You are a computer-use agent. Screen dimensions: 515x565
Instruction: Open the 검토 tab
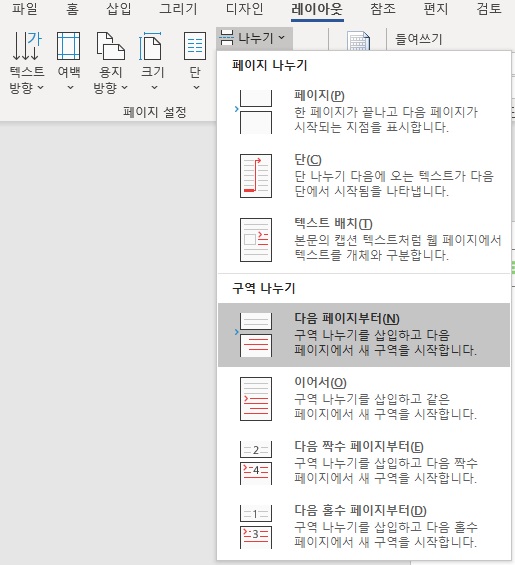point(489,9)
